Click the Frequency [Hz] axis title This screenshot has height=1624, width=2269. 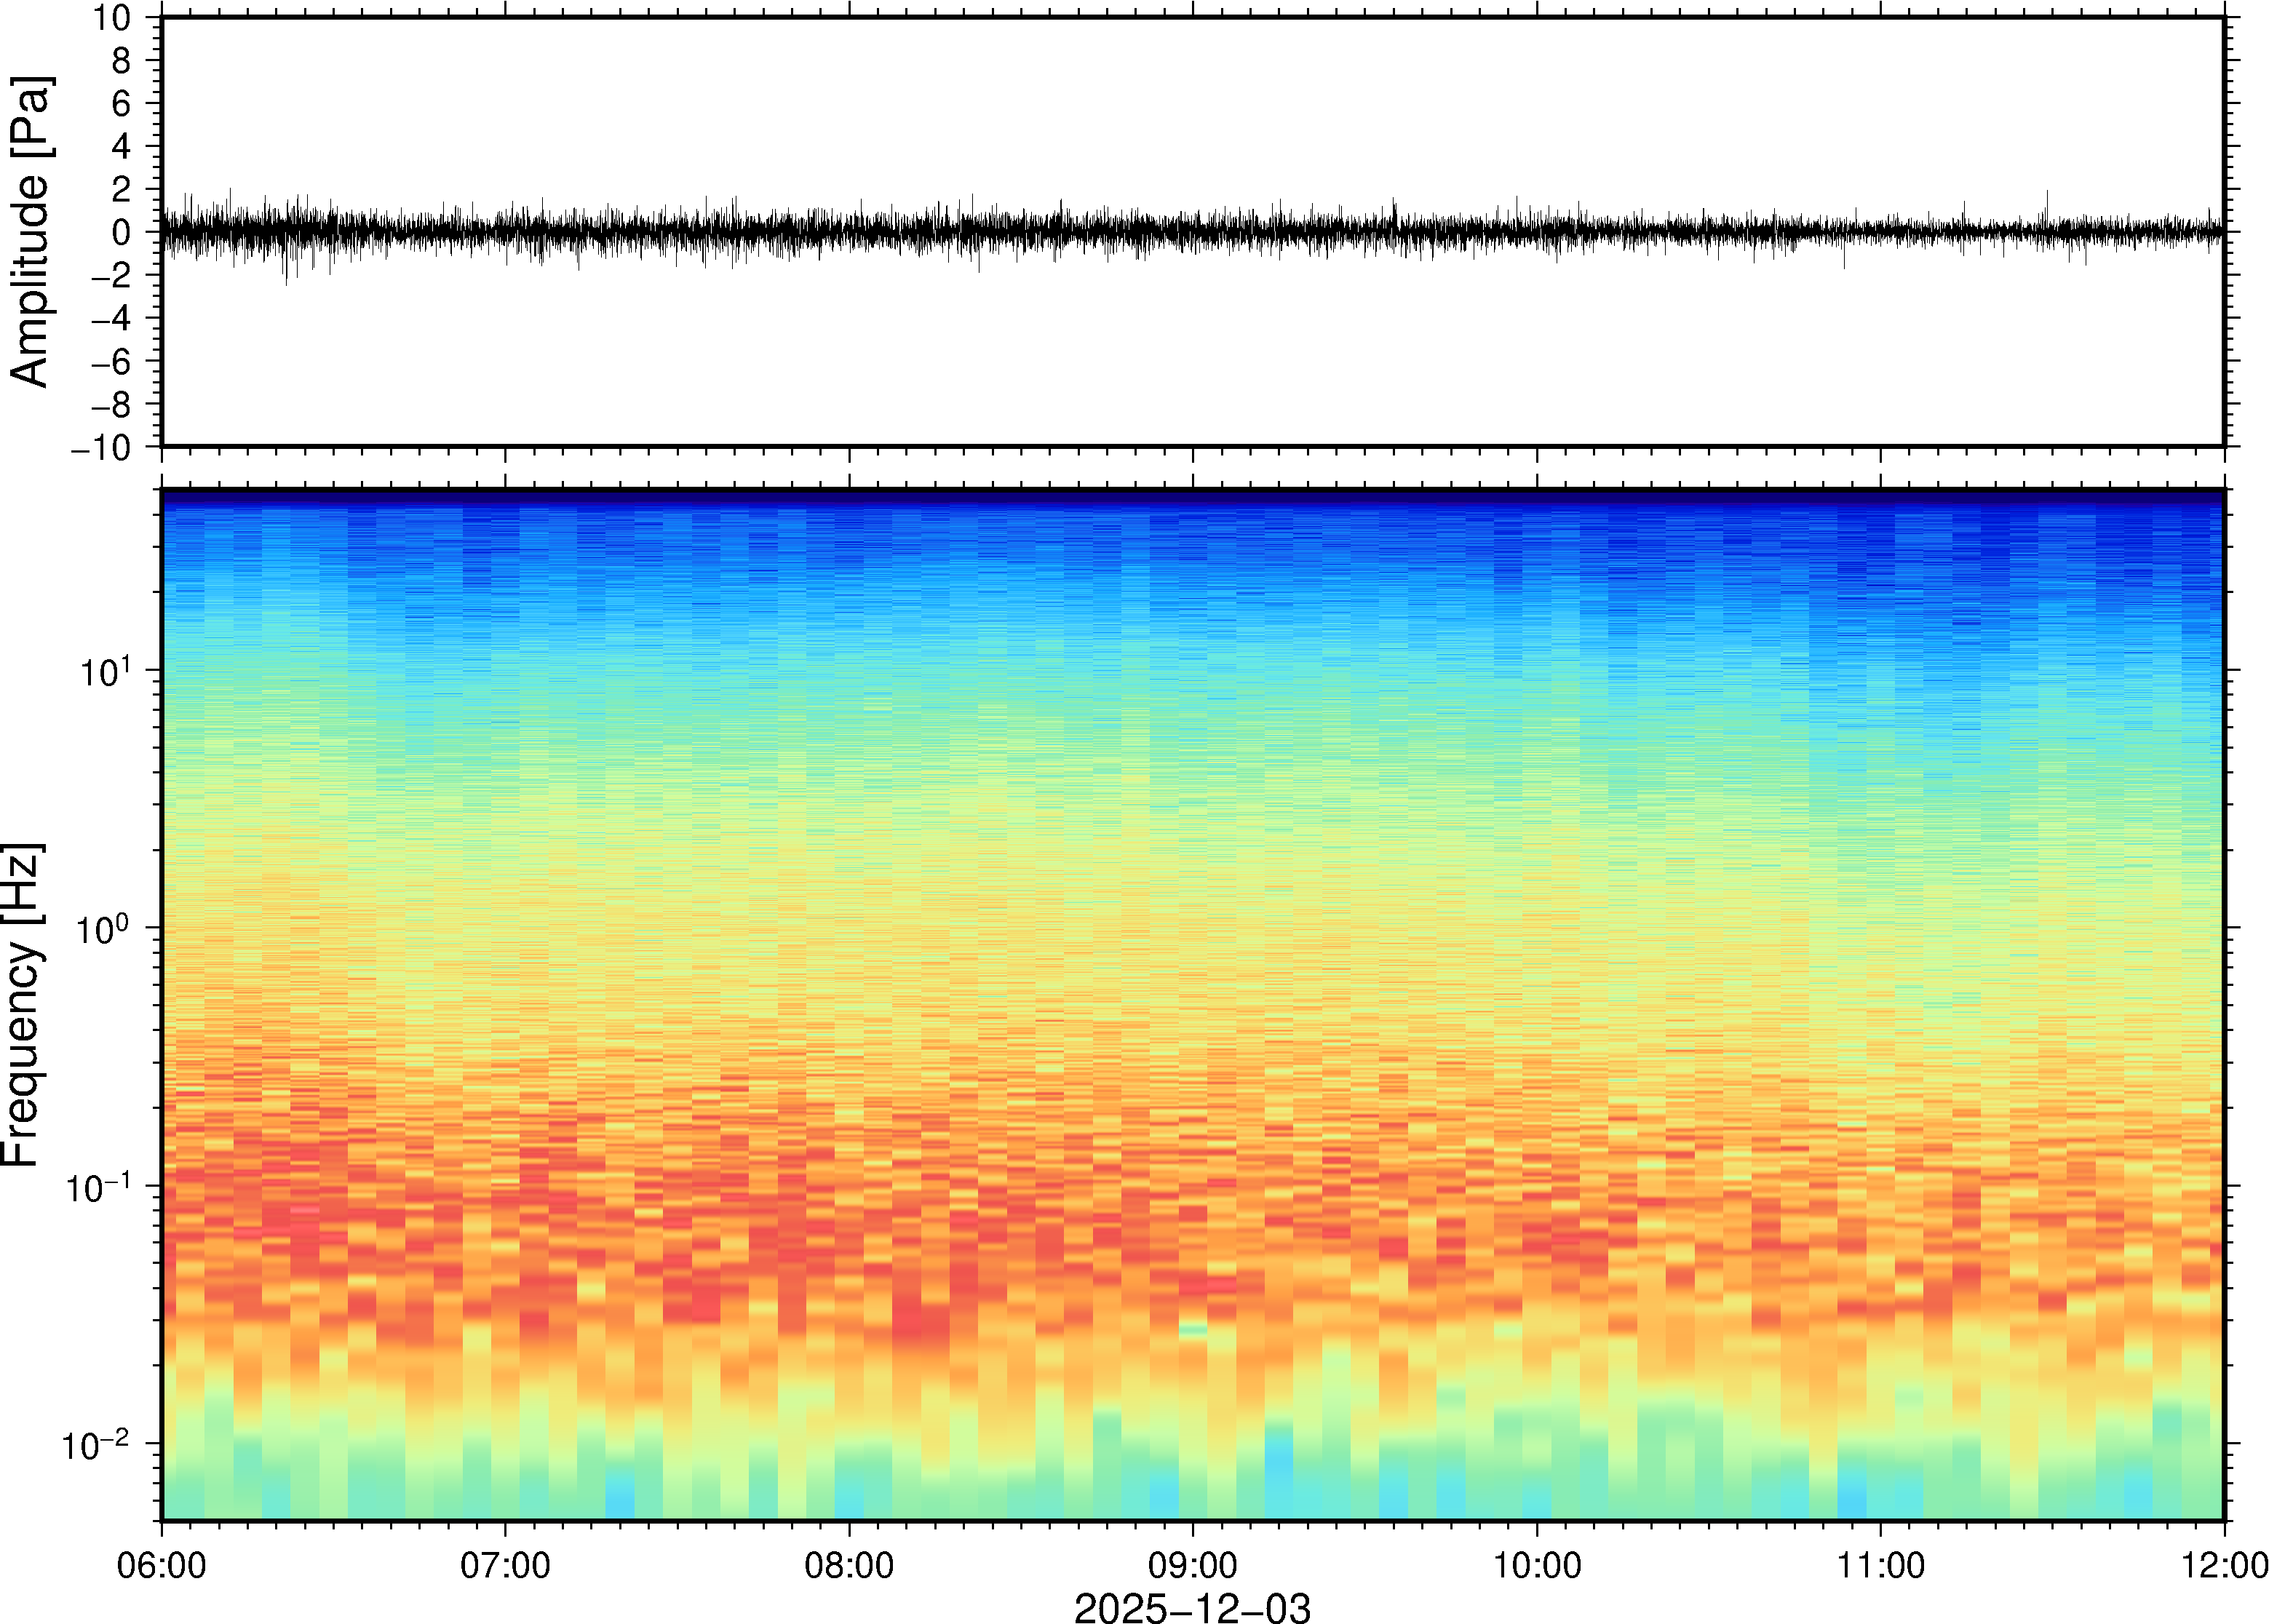pos(22,1004)
